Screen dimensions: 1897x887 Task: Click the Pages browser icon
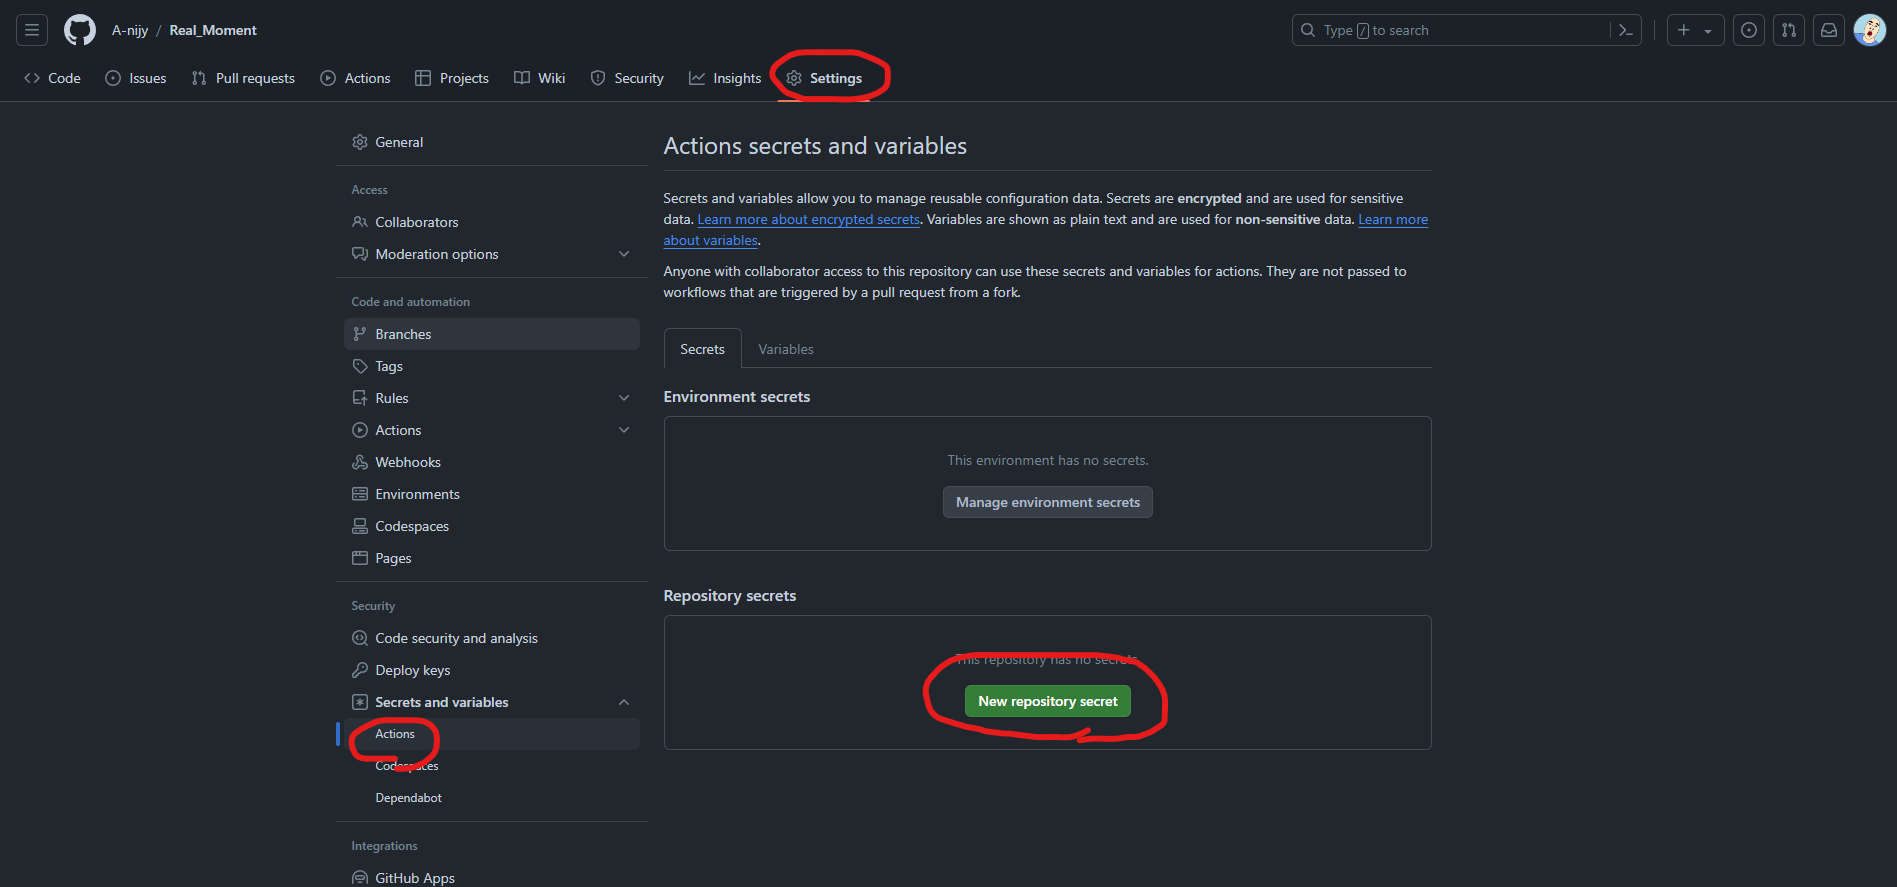[x=360, y=558]
